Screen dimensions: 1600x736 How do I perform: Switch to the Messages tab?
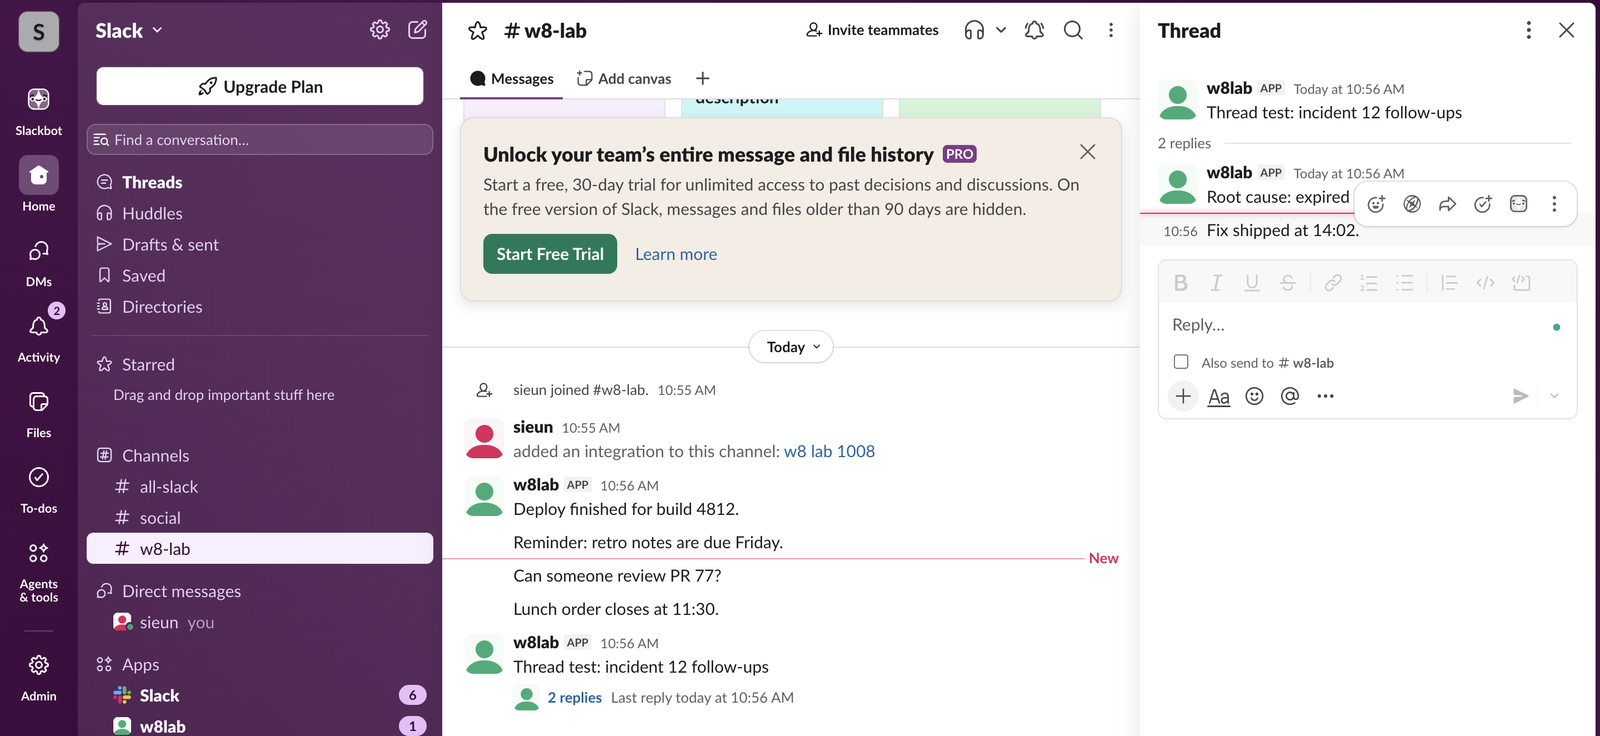pyautogui.click(x=512, y=79)
